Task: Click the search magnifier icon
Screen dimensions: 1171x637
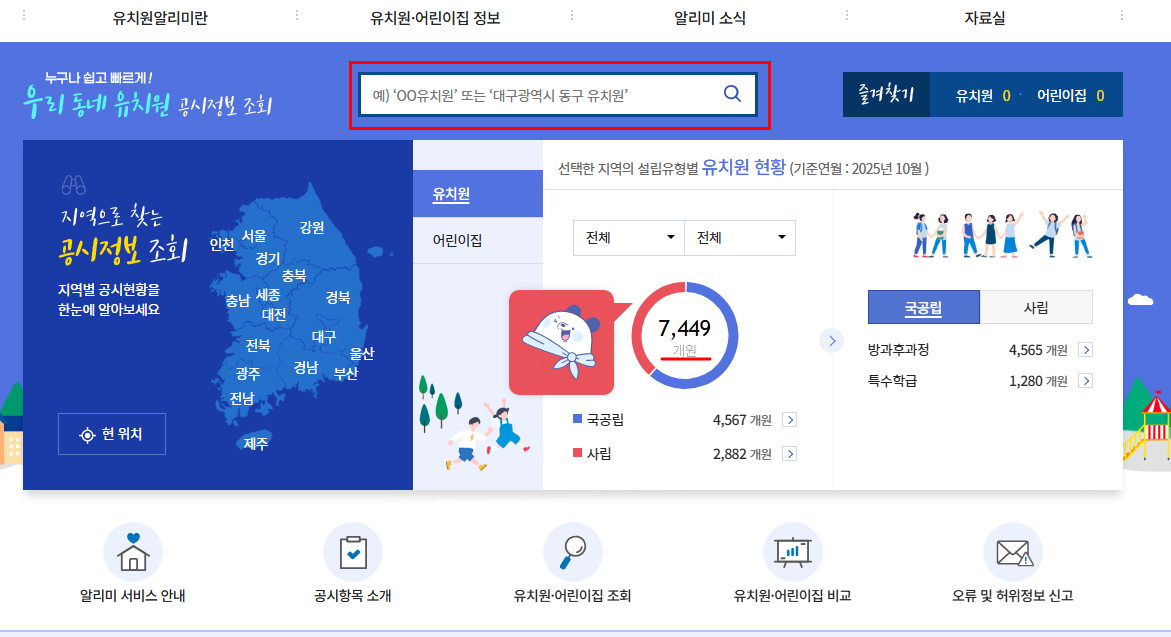Action: point(733,92)
